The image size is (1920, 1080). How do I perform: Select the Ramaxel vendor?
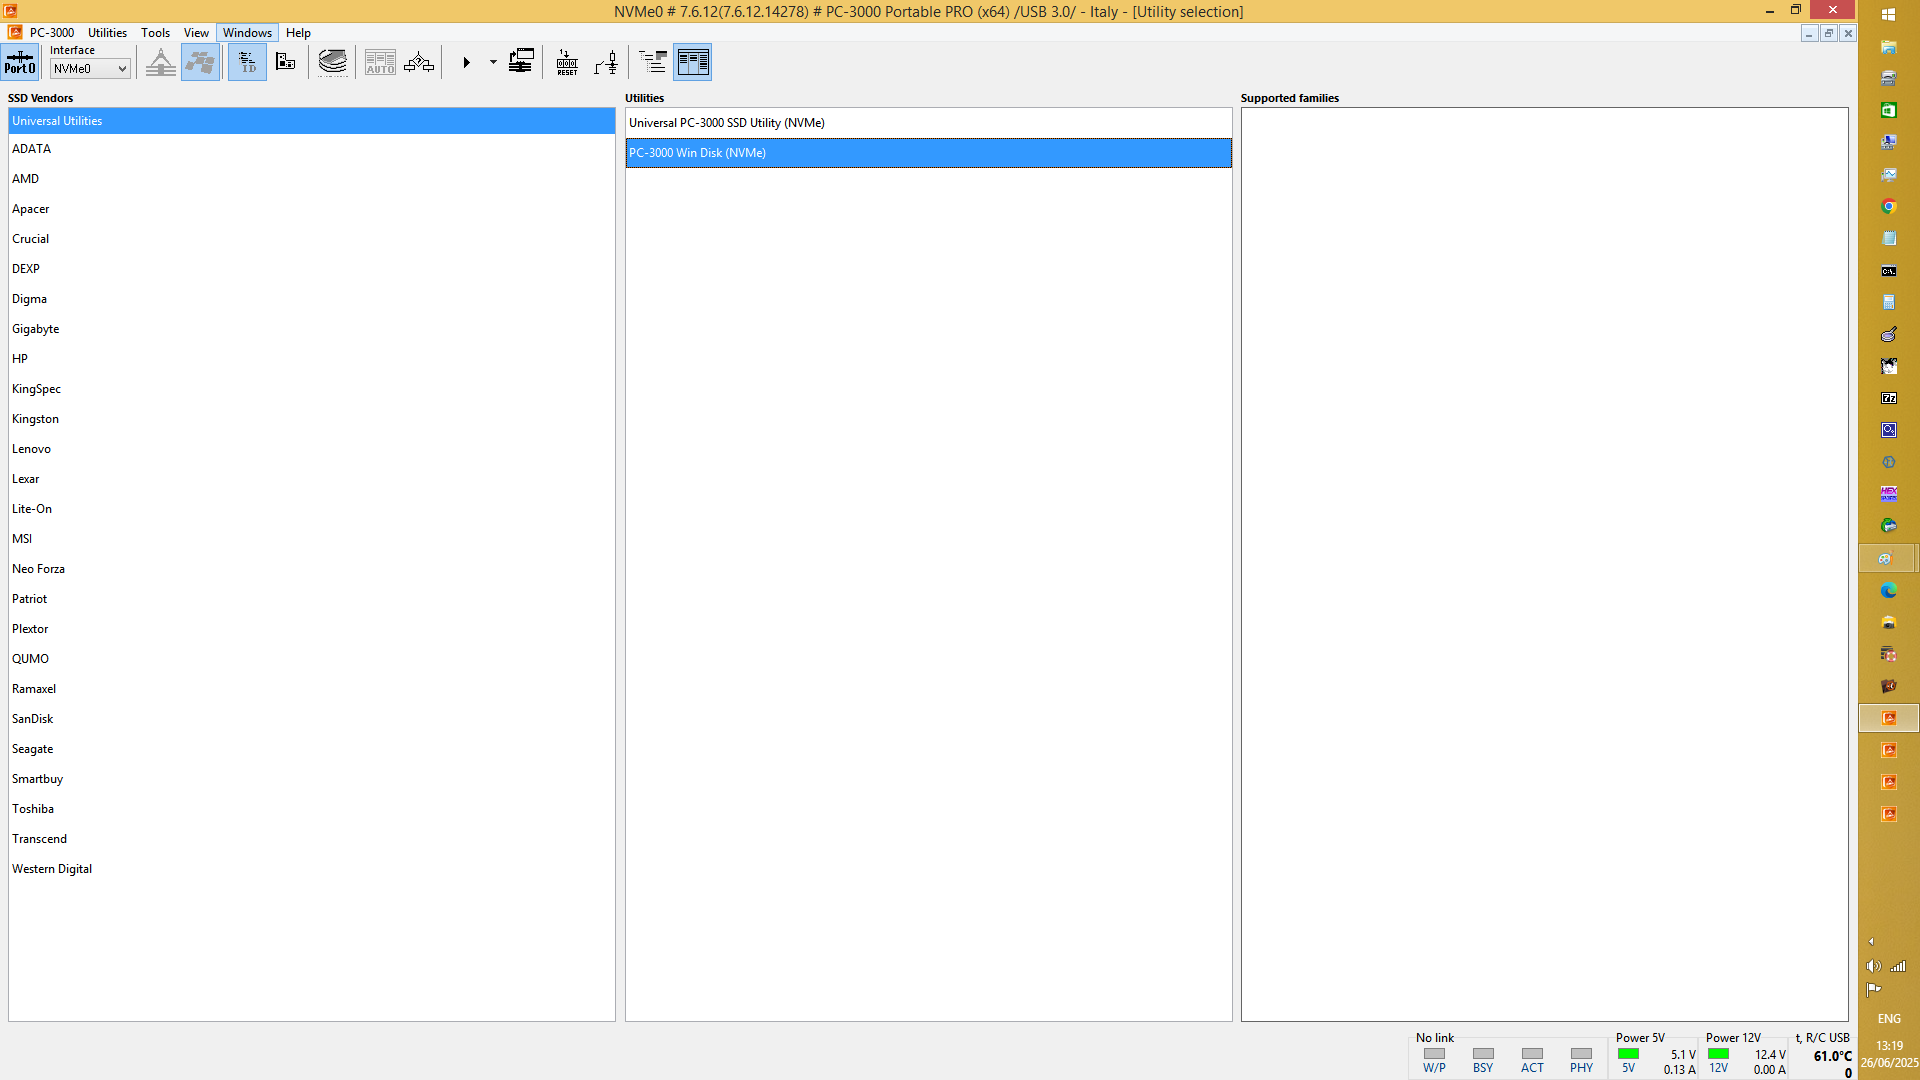coord(311,689)
